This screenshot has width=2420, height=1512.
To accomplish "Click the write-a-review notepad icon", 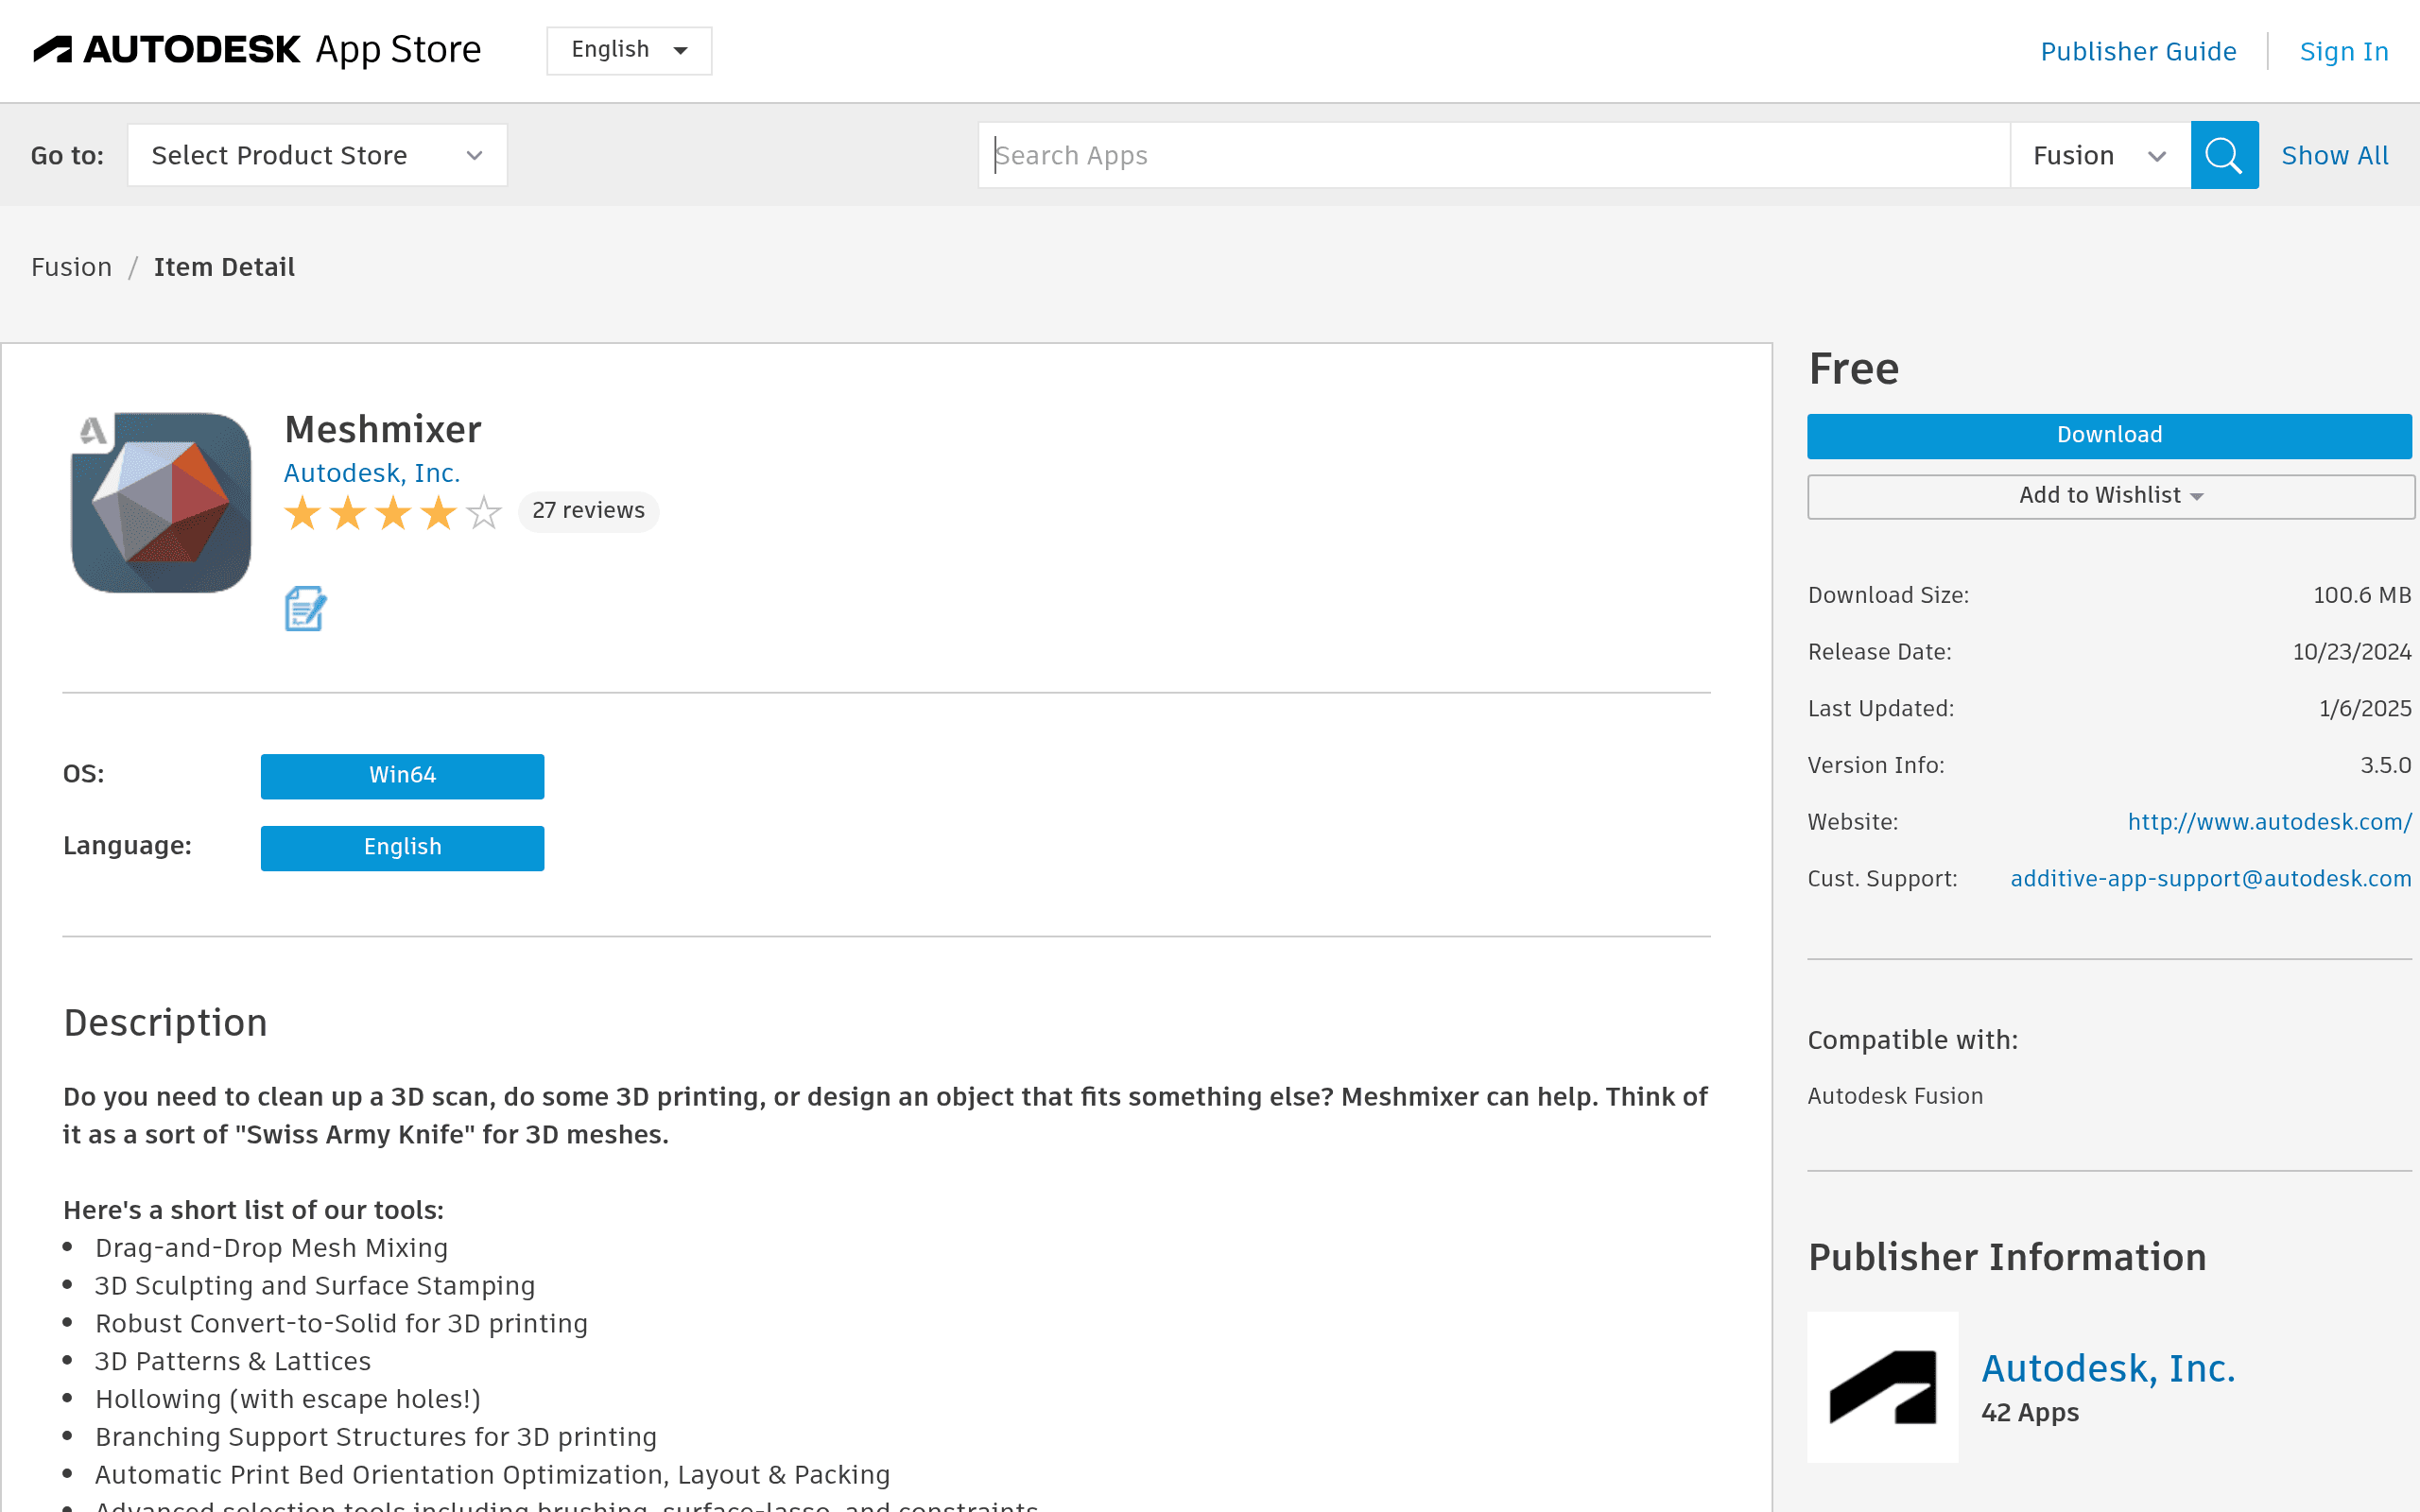I will coord(305,608).
